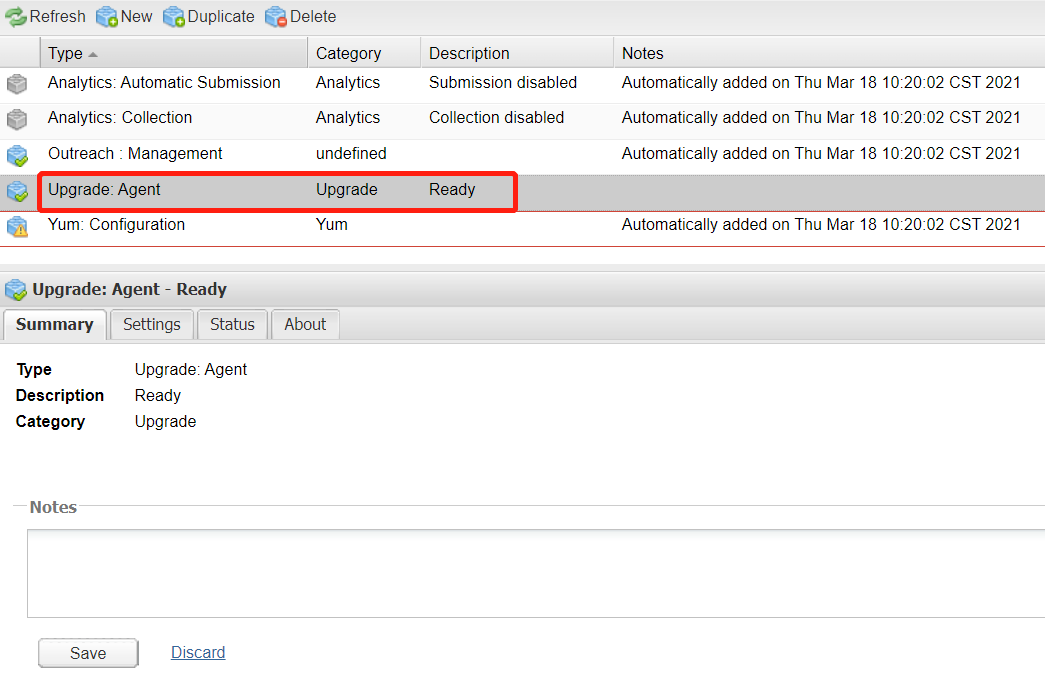Open the About tab
1045x686 pixels.
coord(305,324)
